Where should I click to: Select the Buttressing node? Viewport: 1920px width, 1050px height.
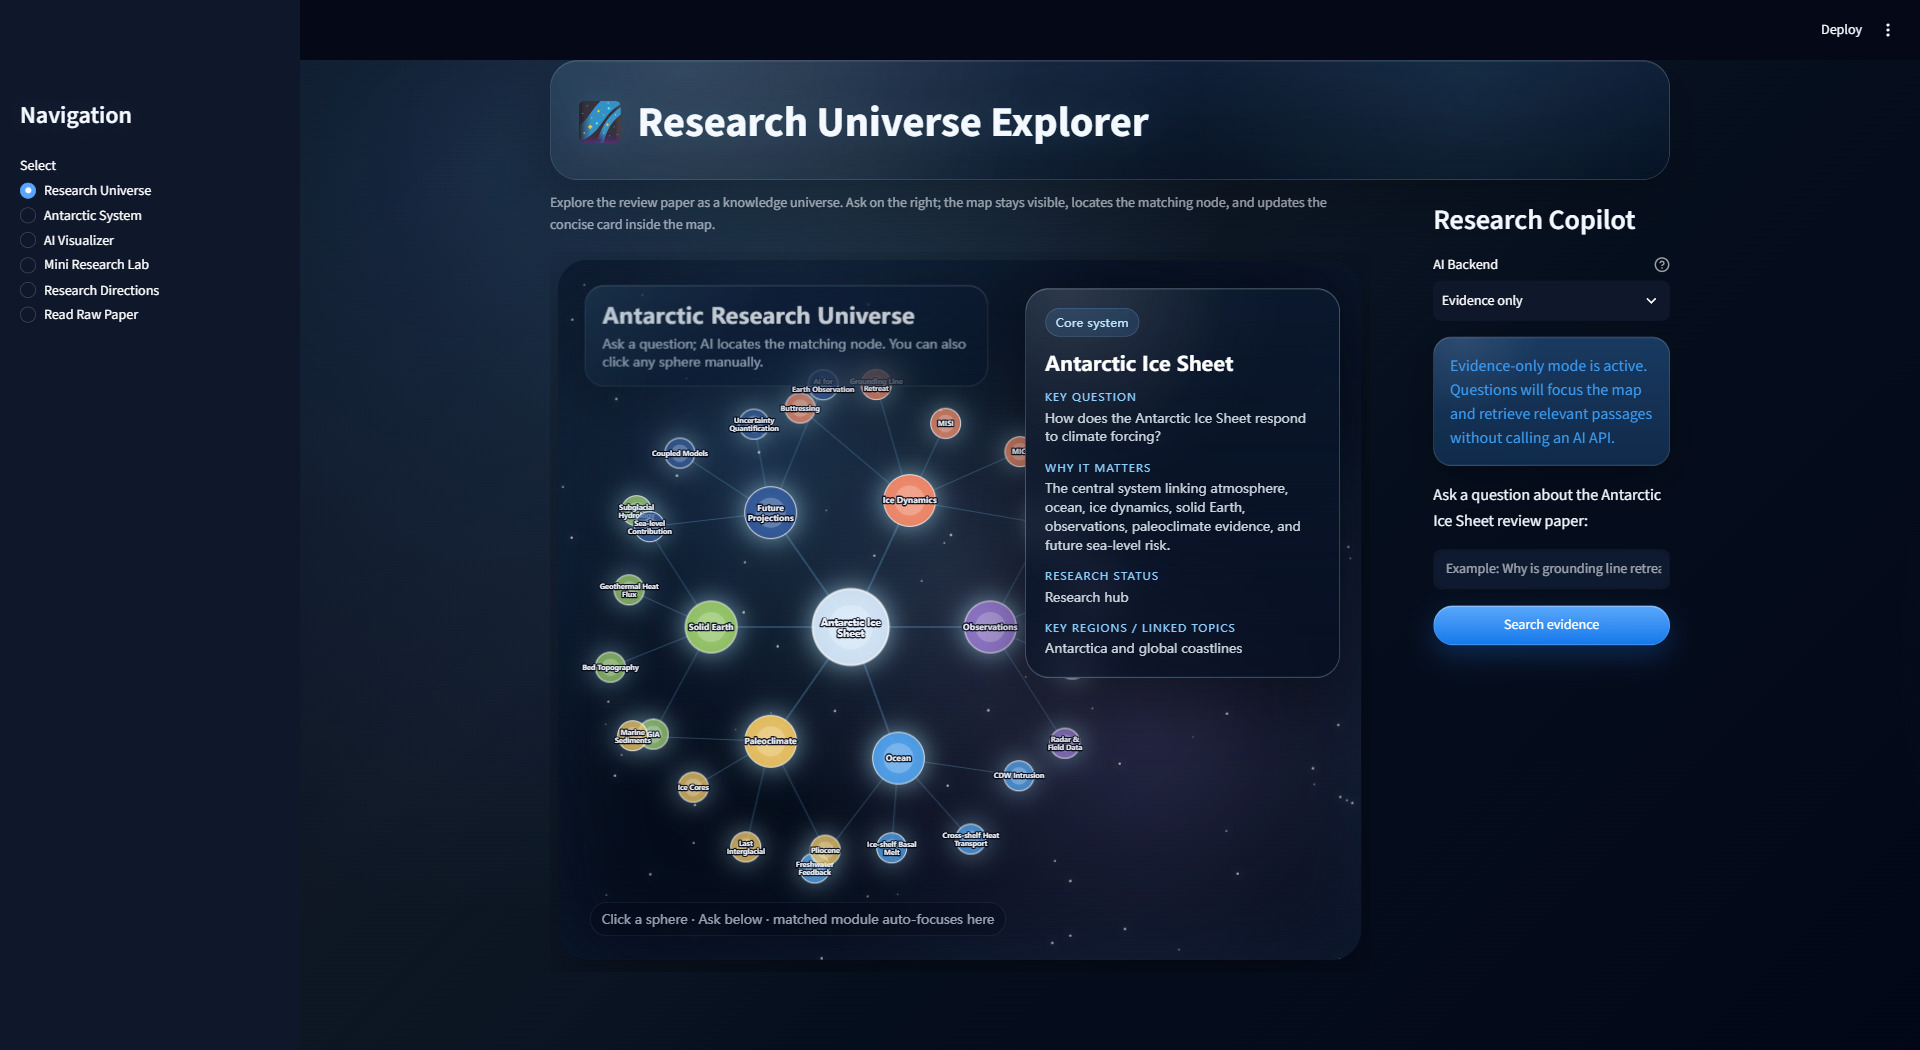[x=800, y=408]
